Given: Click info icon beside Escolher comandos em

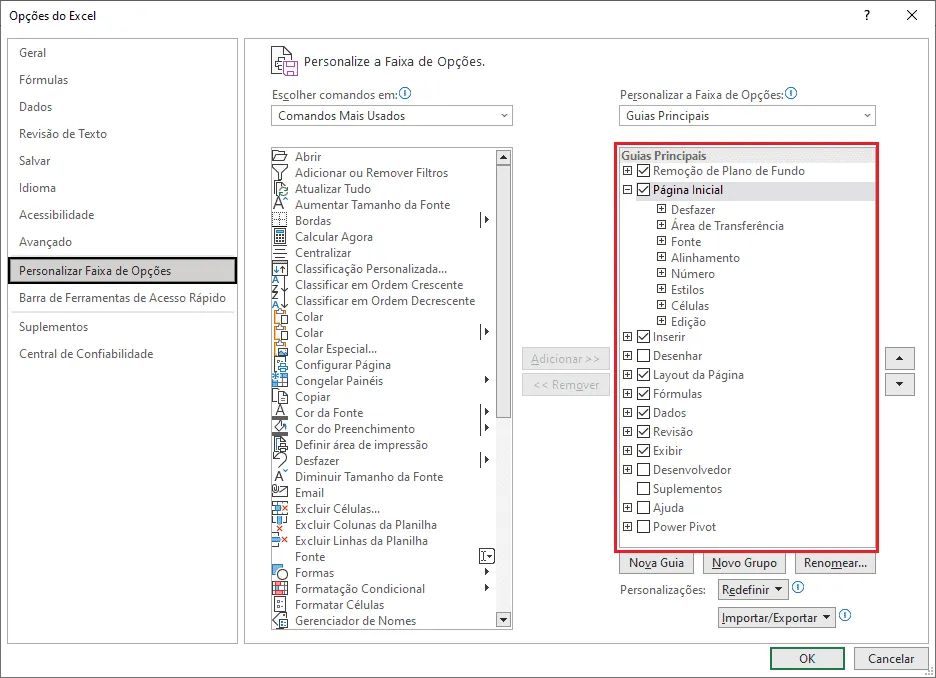Looking at the screenshot, I should tap(405, 94).
